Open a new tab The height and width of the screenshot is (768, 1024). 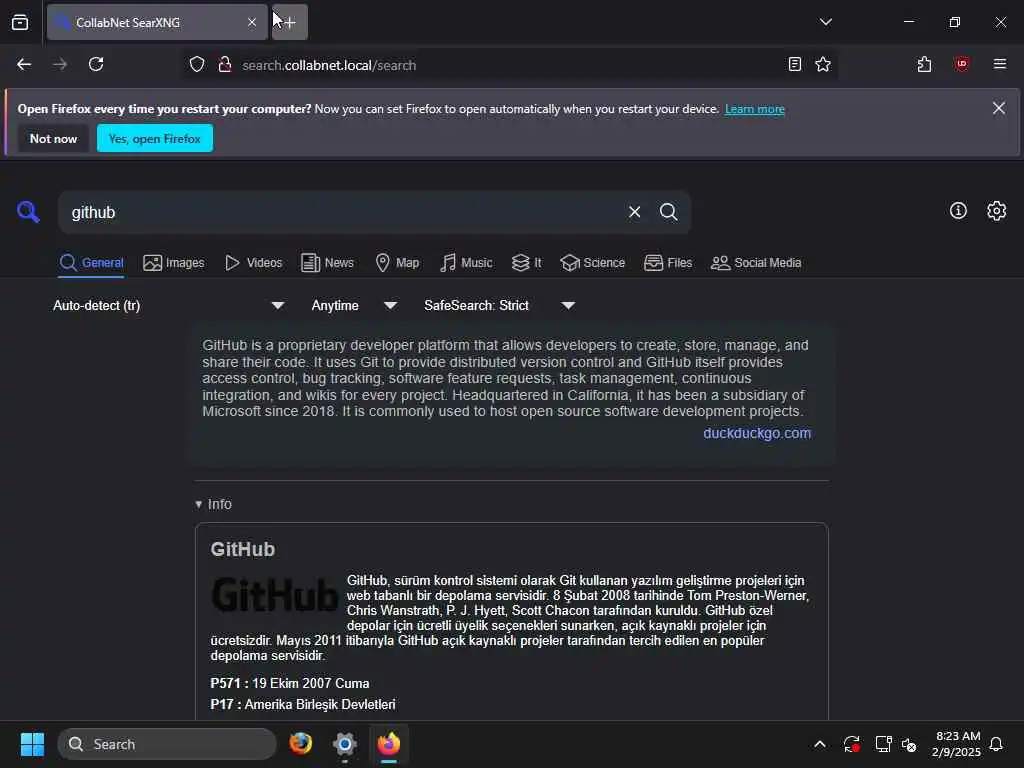pos(290,22)
